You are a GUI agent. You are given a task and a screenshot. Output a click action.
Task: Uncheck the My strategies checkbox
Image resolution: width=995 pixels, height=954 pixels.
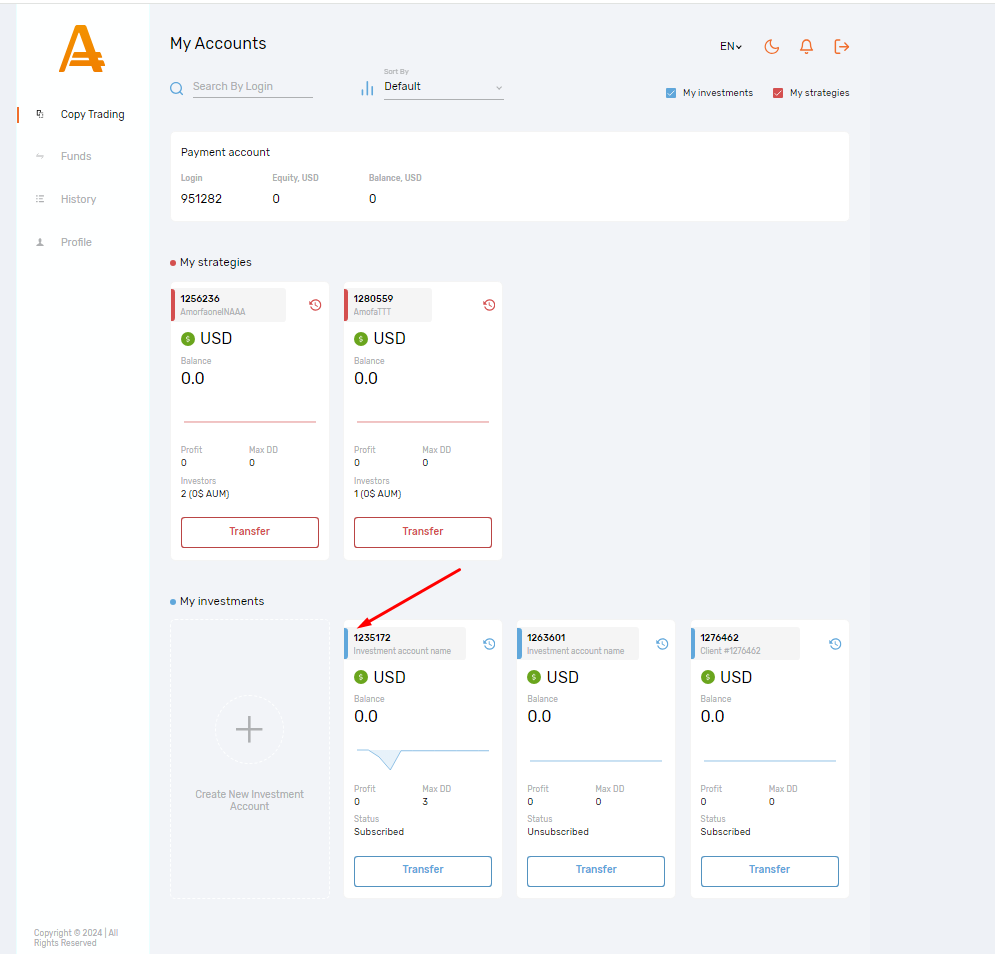tap(778, 93)
